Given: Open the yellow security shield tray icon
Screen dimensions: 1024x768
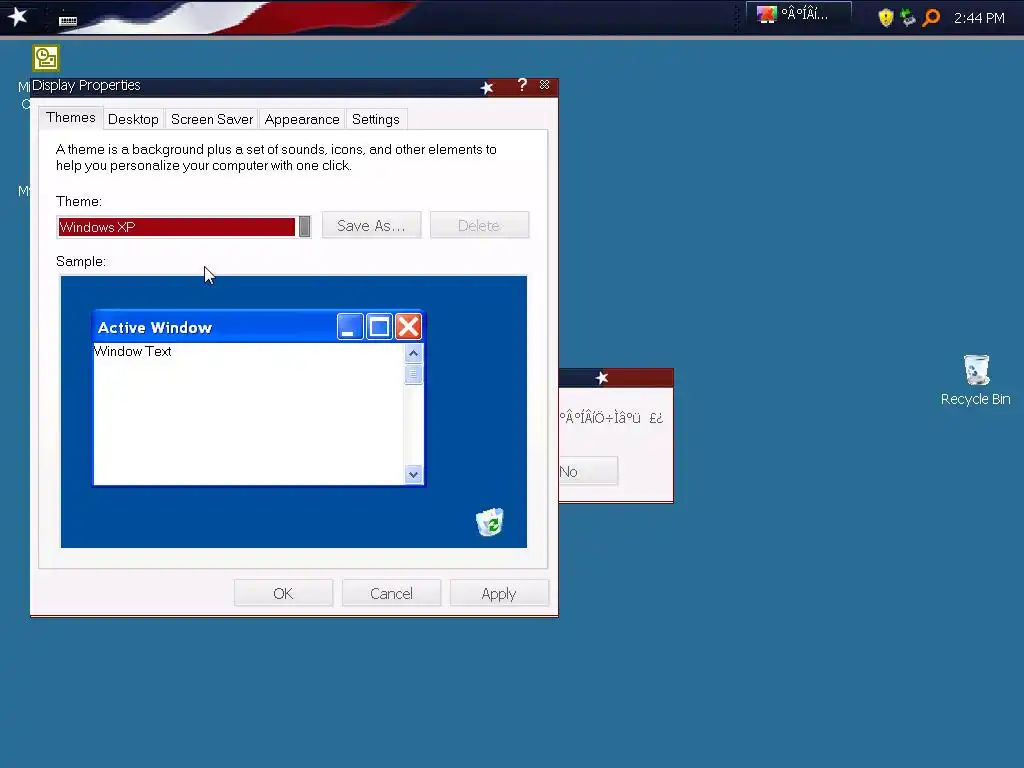Looking at the screenshot, I should pyautogui.click(x=886, y=18).
